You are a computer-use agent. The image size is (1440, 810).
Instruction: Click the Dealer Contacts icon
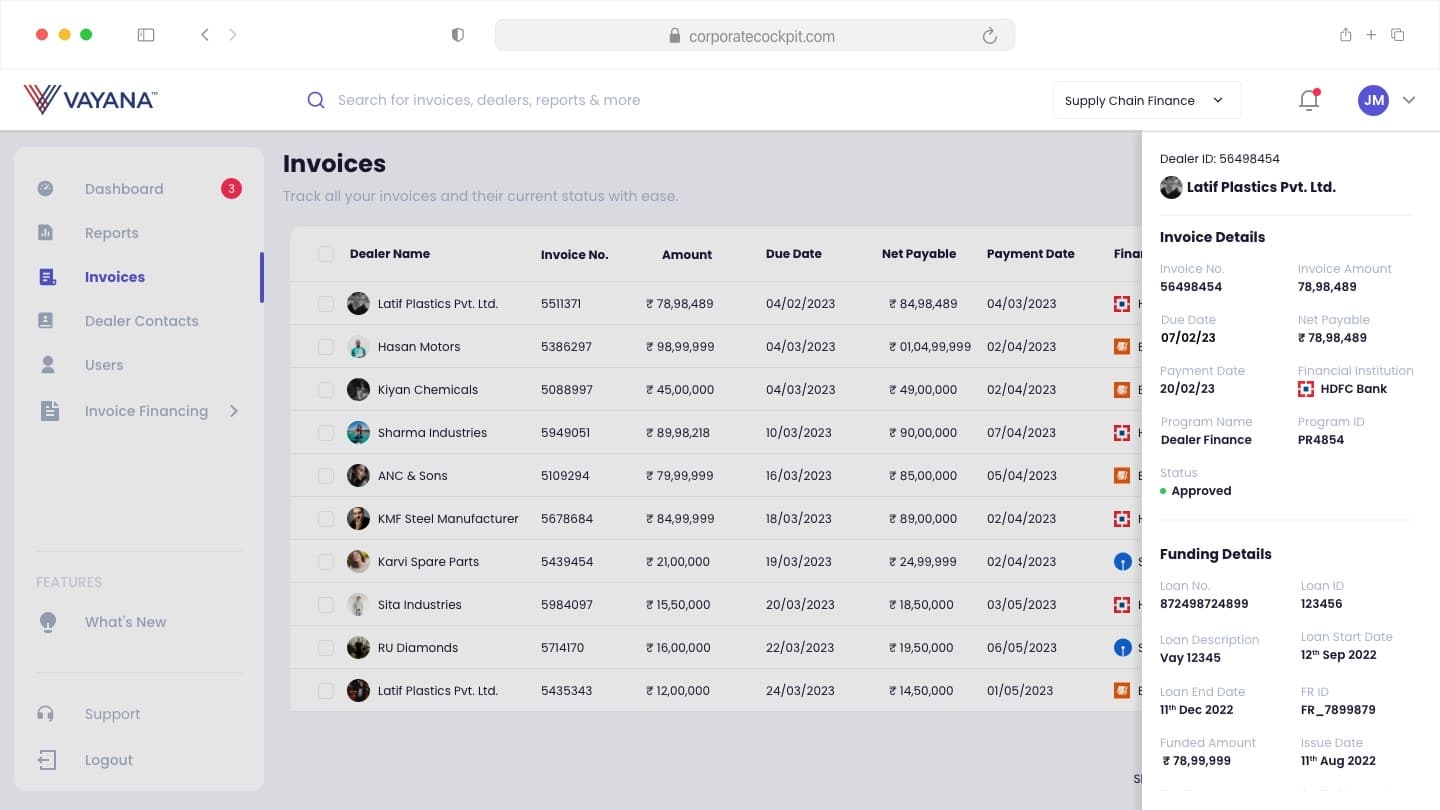tap(46, 321)
